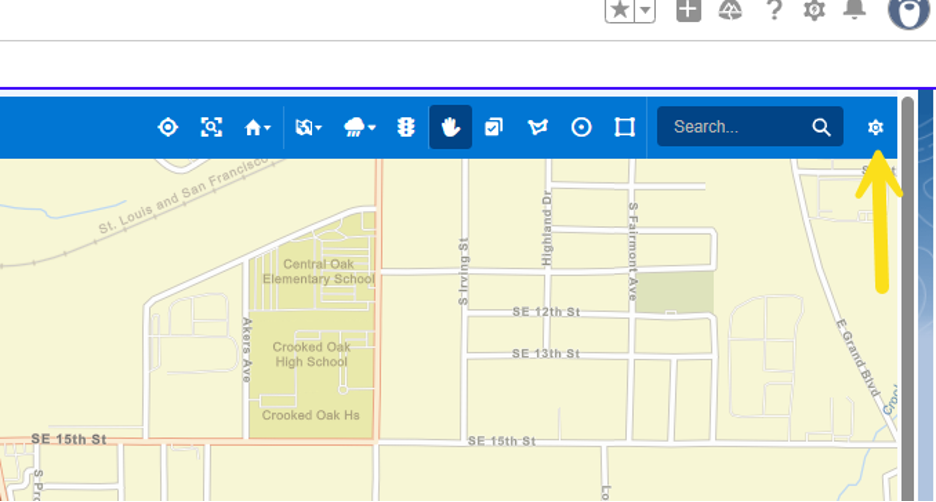Click the Akers Ave label
936x502 pixels.
[x=247, y=350]
